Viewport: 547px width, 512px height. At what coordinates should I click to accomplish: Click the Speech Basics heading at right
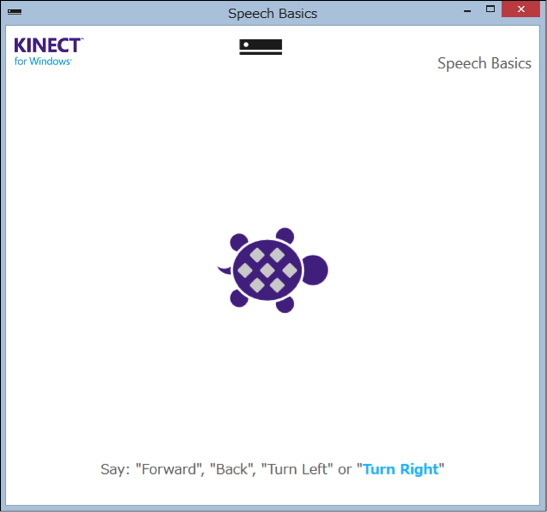point(484,63)
